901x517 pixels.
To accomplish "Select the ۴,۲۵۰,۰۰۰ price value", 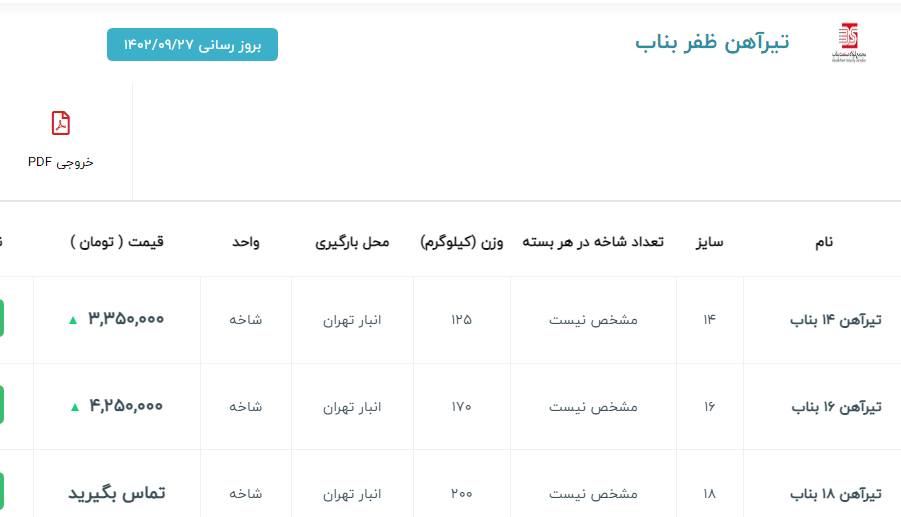I will pyautogui.click(x=126, y=406).
